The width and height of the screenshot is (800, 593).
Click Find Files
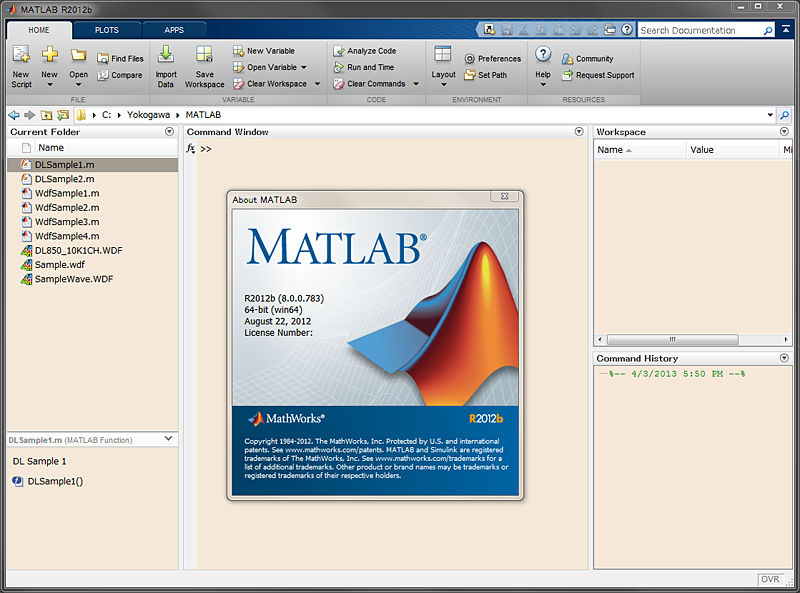click(x=120, y=59)
